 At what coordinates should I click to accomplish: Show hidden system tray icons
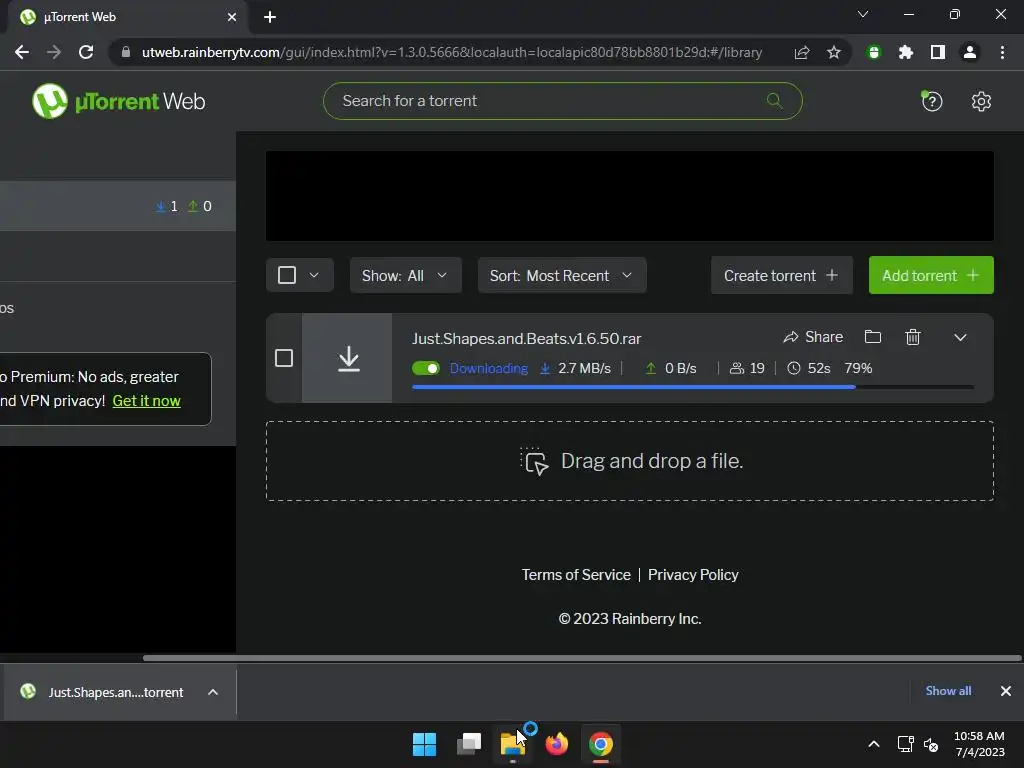(x=874, y=744)
